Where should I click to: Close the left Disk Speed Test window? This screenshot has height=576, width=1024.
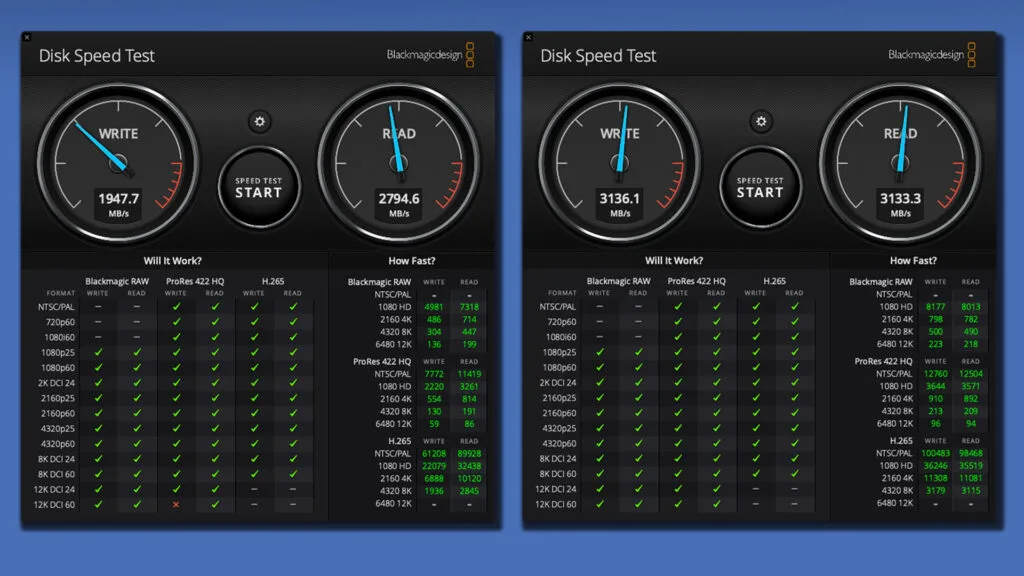[27, 37]
